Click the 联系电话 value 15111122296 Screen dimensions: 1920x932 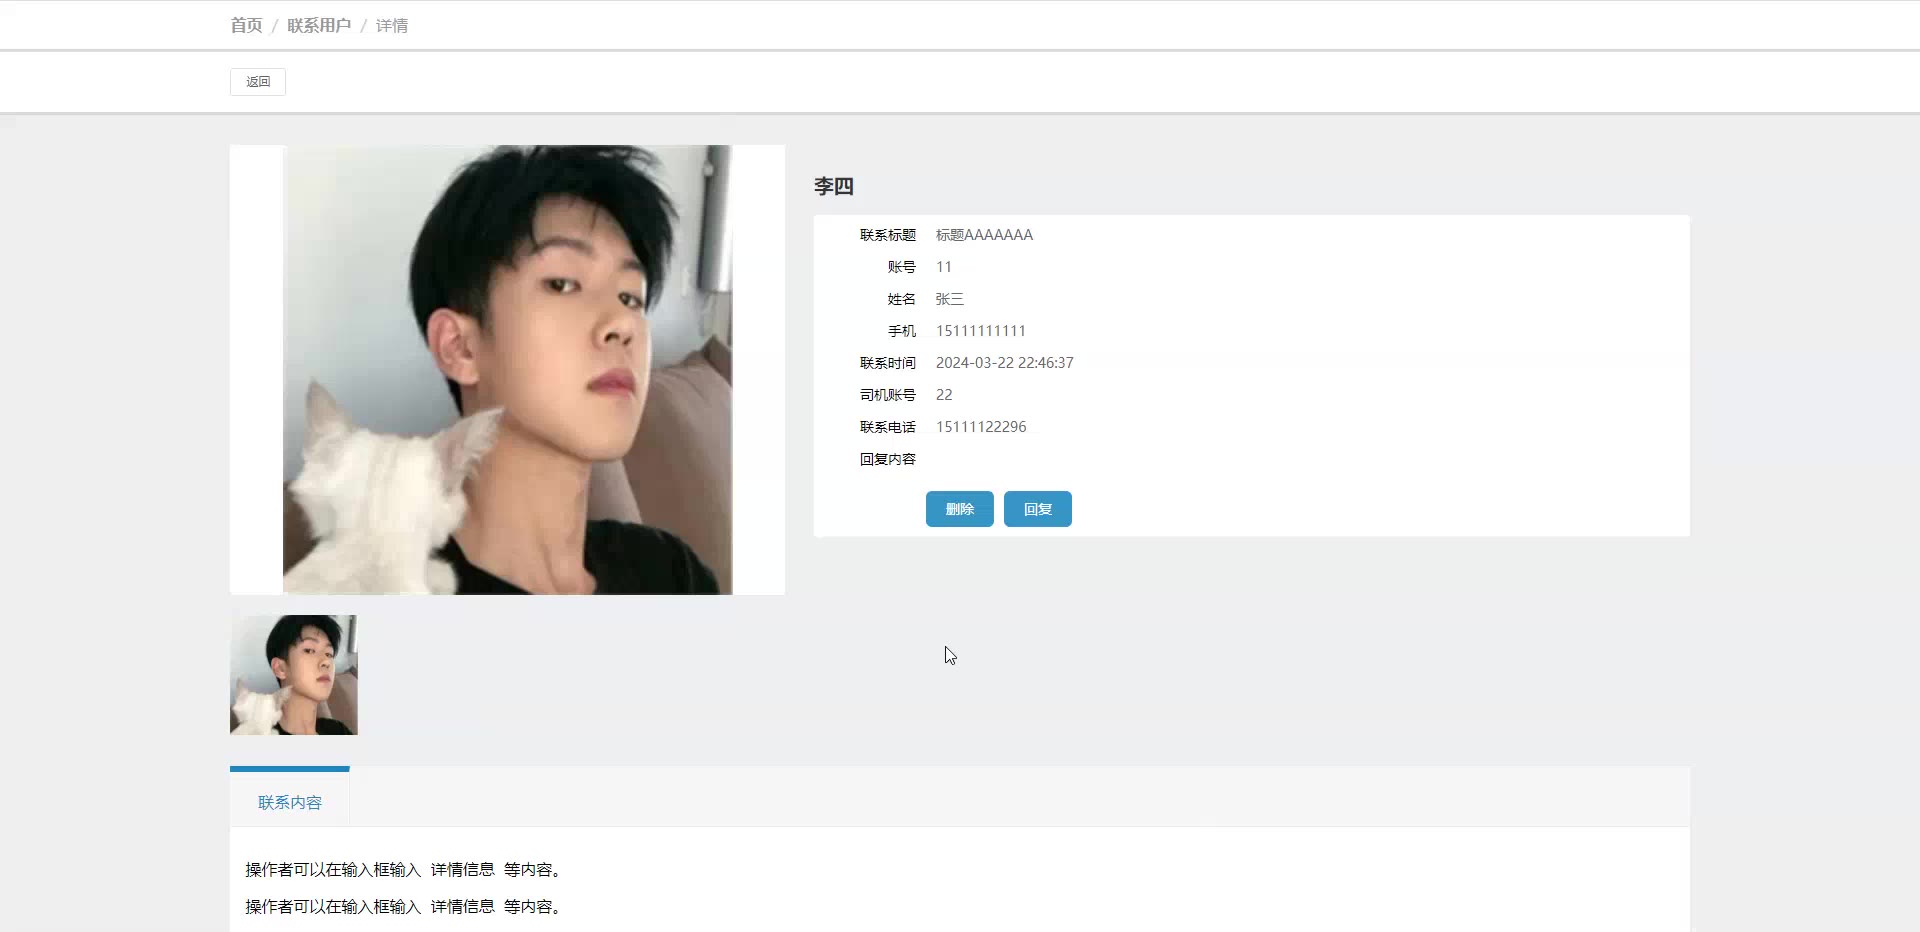[x=981, y=427]
